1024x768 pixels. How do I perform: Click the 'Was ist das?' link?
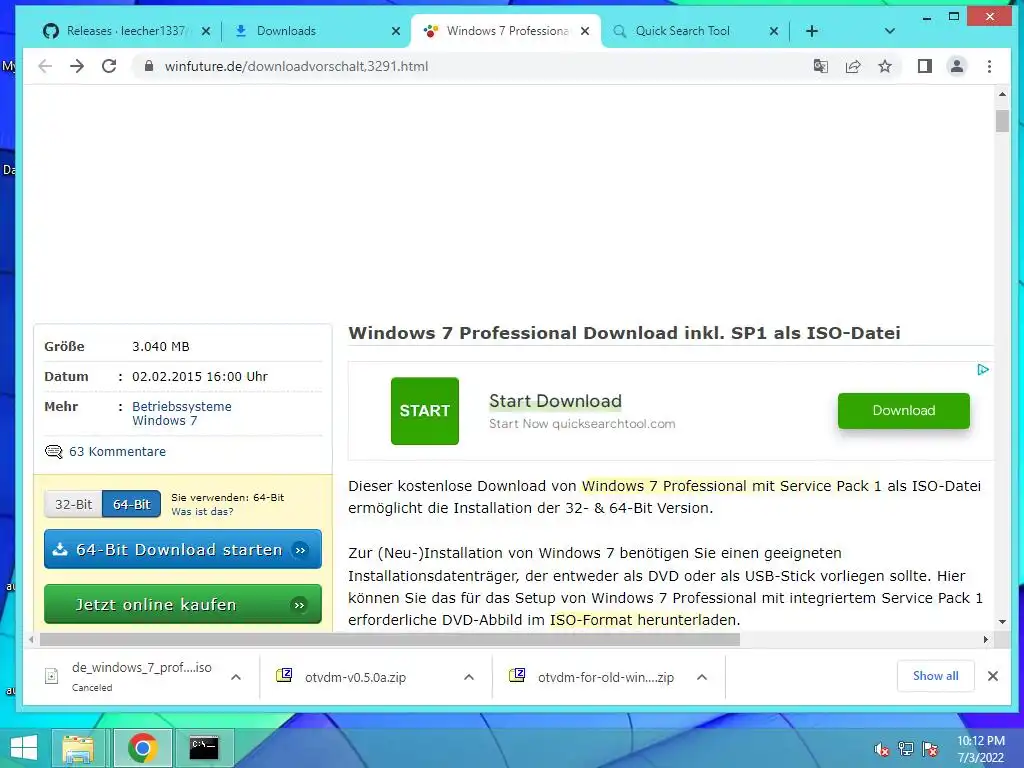[x=202, y=511]
